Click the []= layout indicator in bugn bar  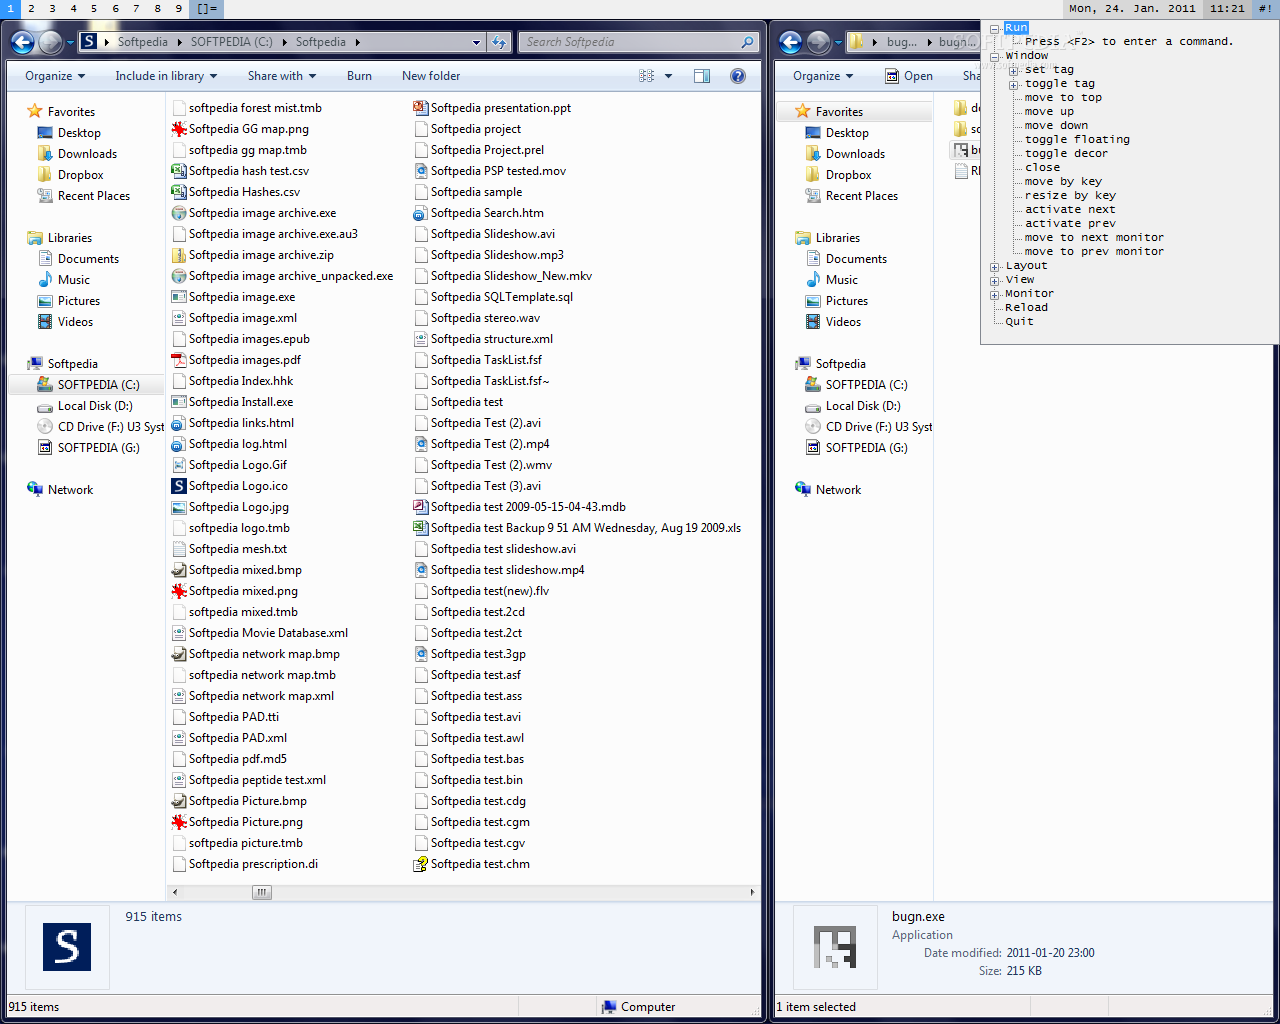[x=206, y=9]
